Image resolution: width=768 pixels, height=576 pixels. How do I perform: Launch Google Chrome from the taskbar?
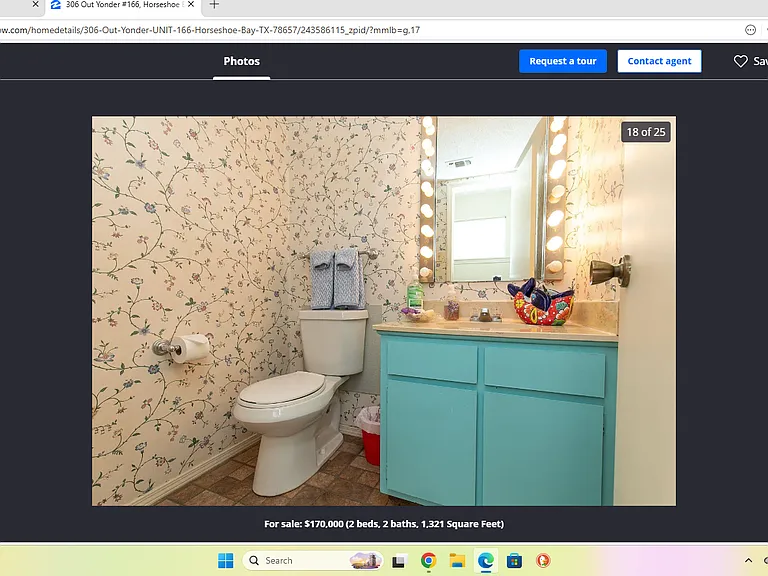428,560
